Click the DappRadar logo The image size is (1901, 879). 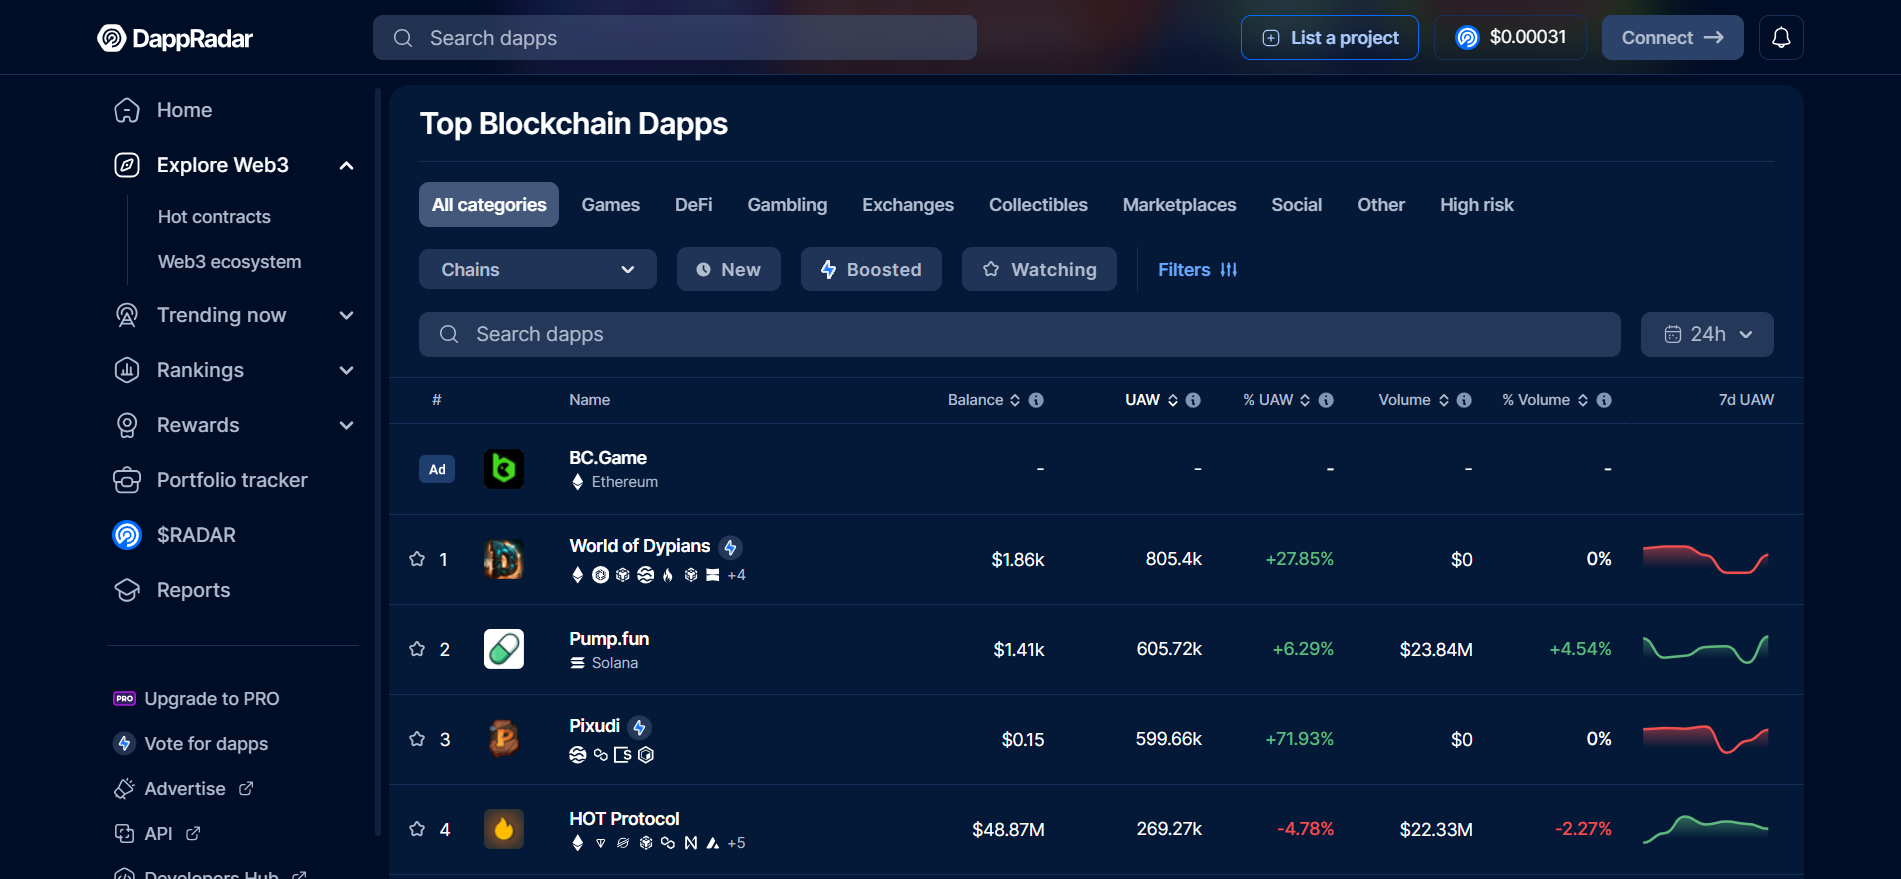pyautogui.click(x=175, y=38)
